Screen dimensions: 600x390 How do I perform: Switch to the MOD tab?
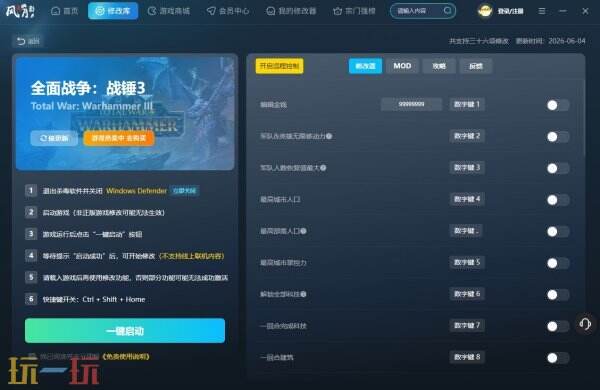[402, 66]
